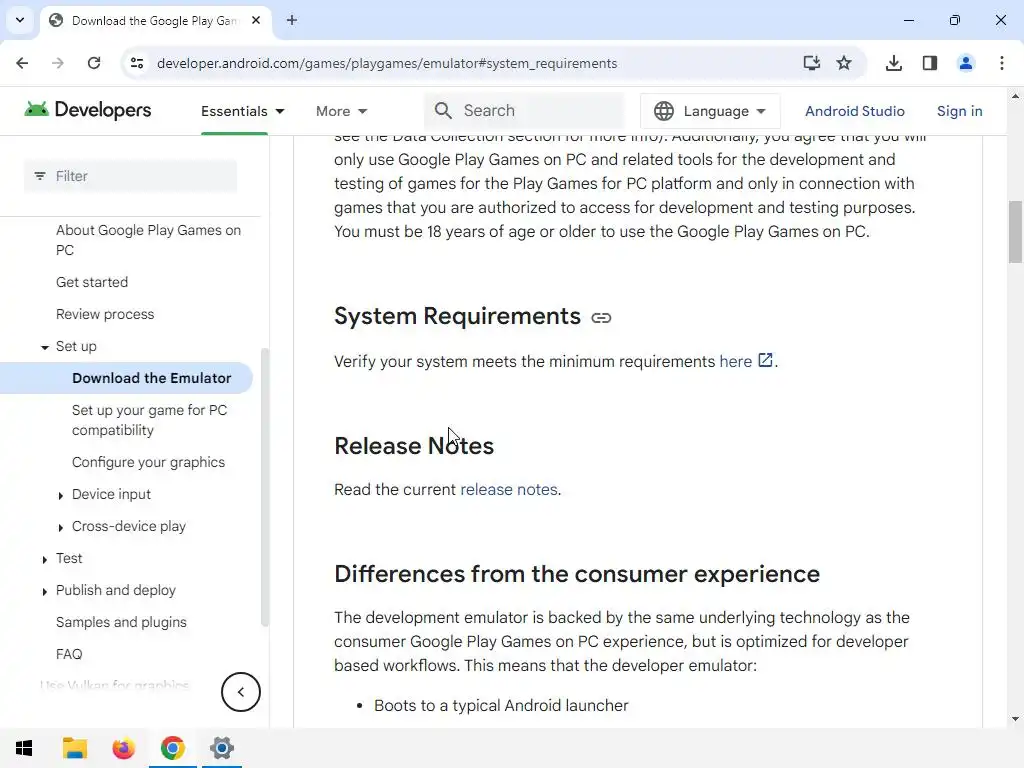Collapse the sidebar with the chevron button
The image size is (1024, 768).
point(240,692)
